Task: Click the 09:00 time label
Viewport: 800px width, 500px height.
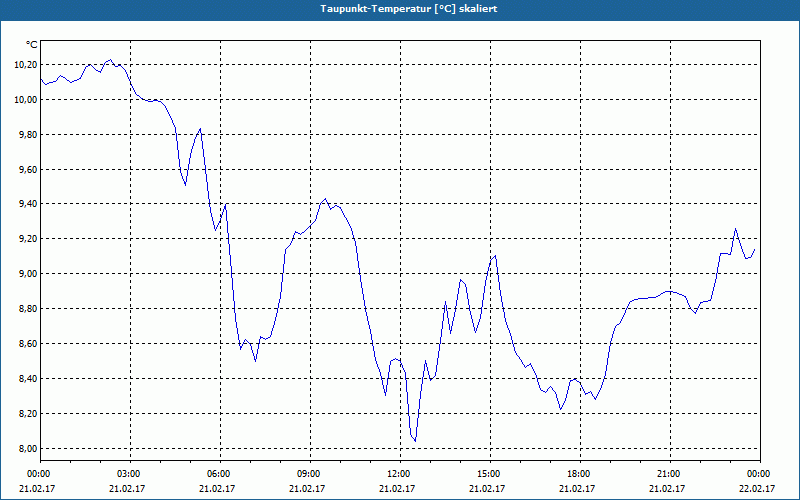Action: pos(310,474)
